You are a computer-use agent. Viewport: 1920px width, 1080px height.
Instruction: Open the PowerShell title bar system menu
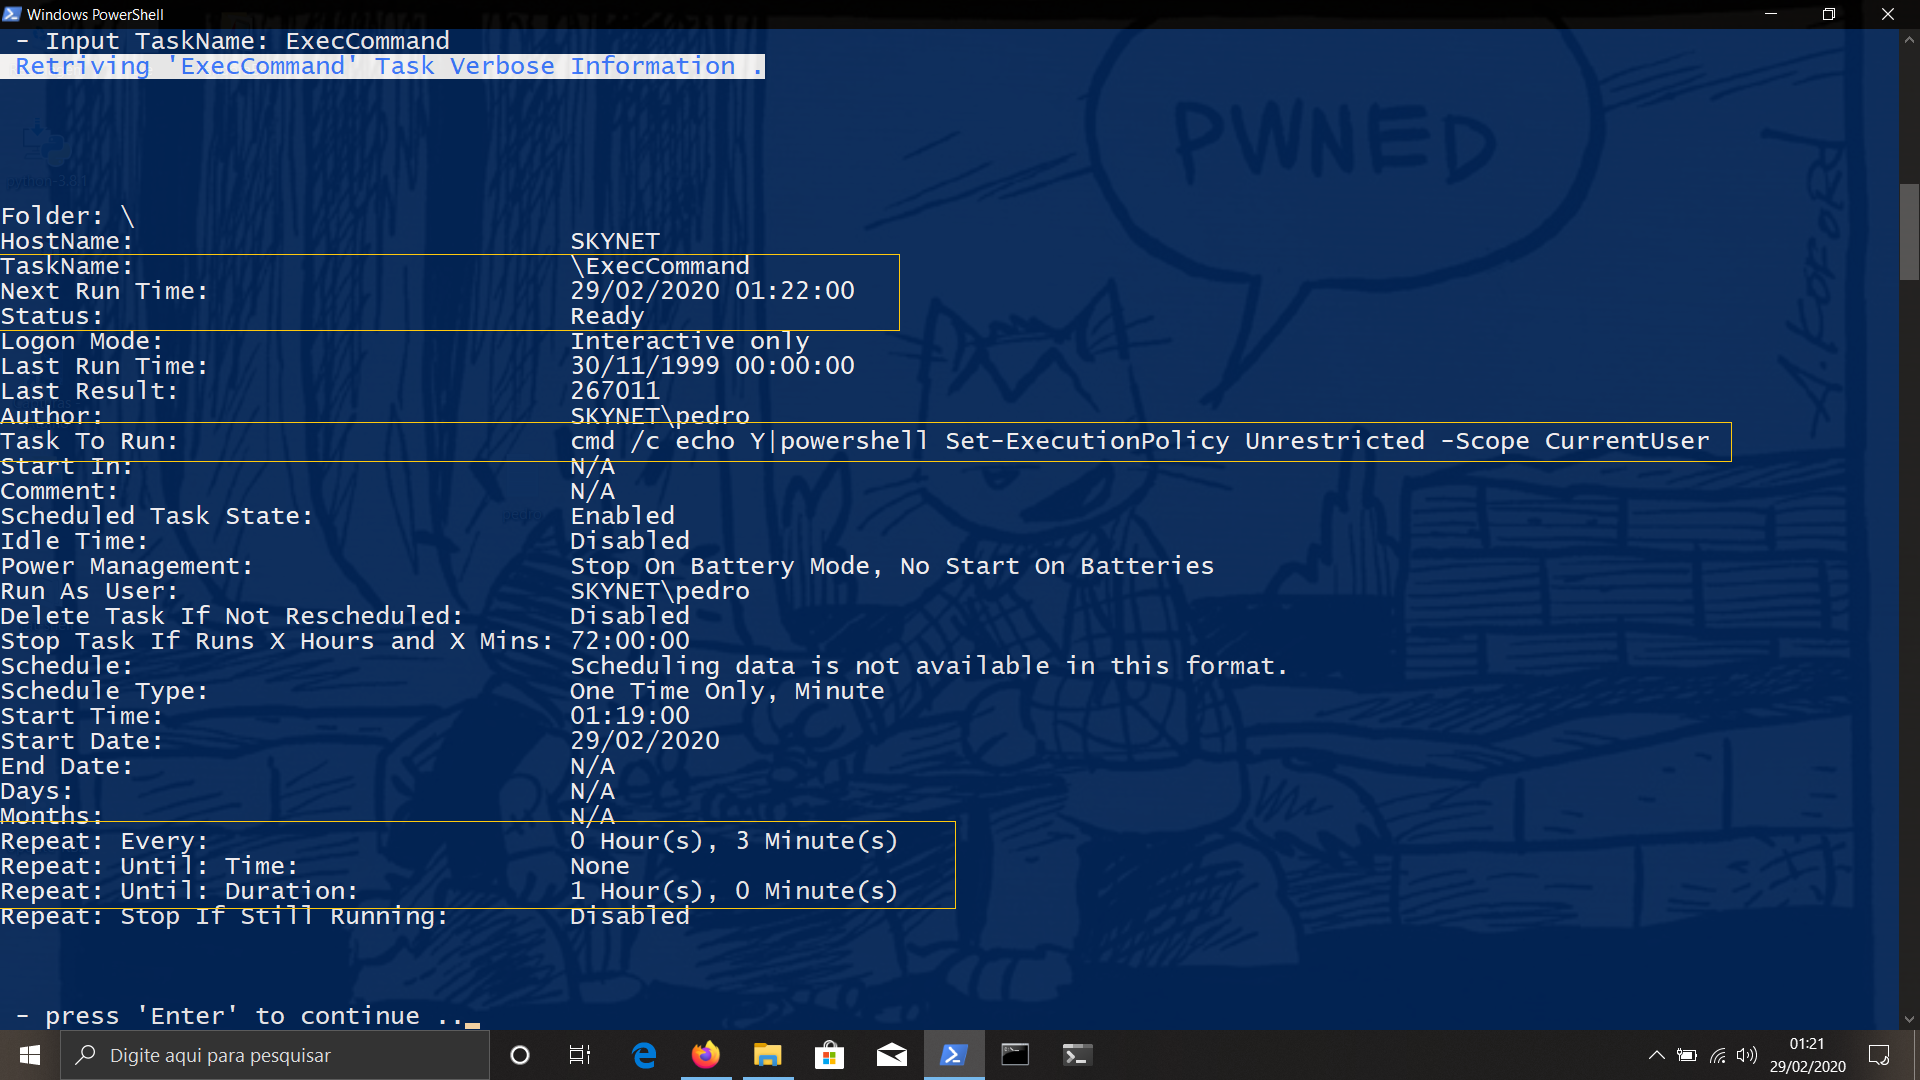pos(12,14)
